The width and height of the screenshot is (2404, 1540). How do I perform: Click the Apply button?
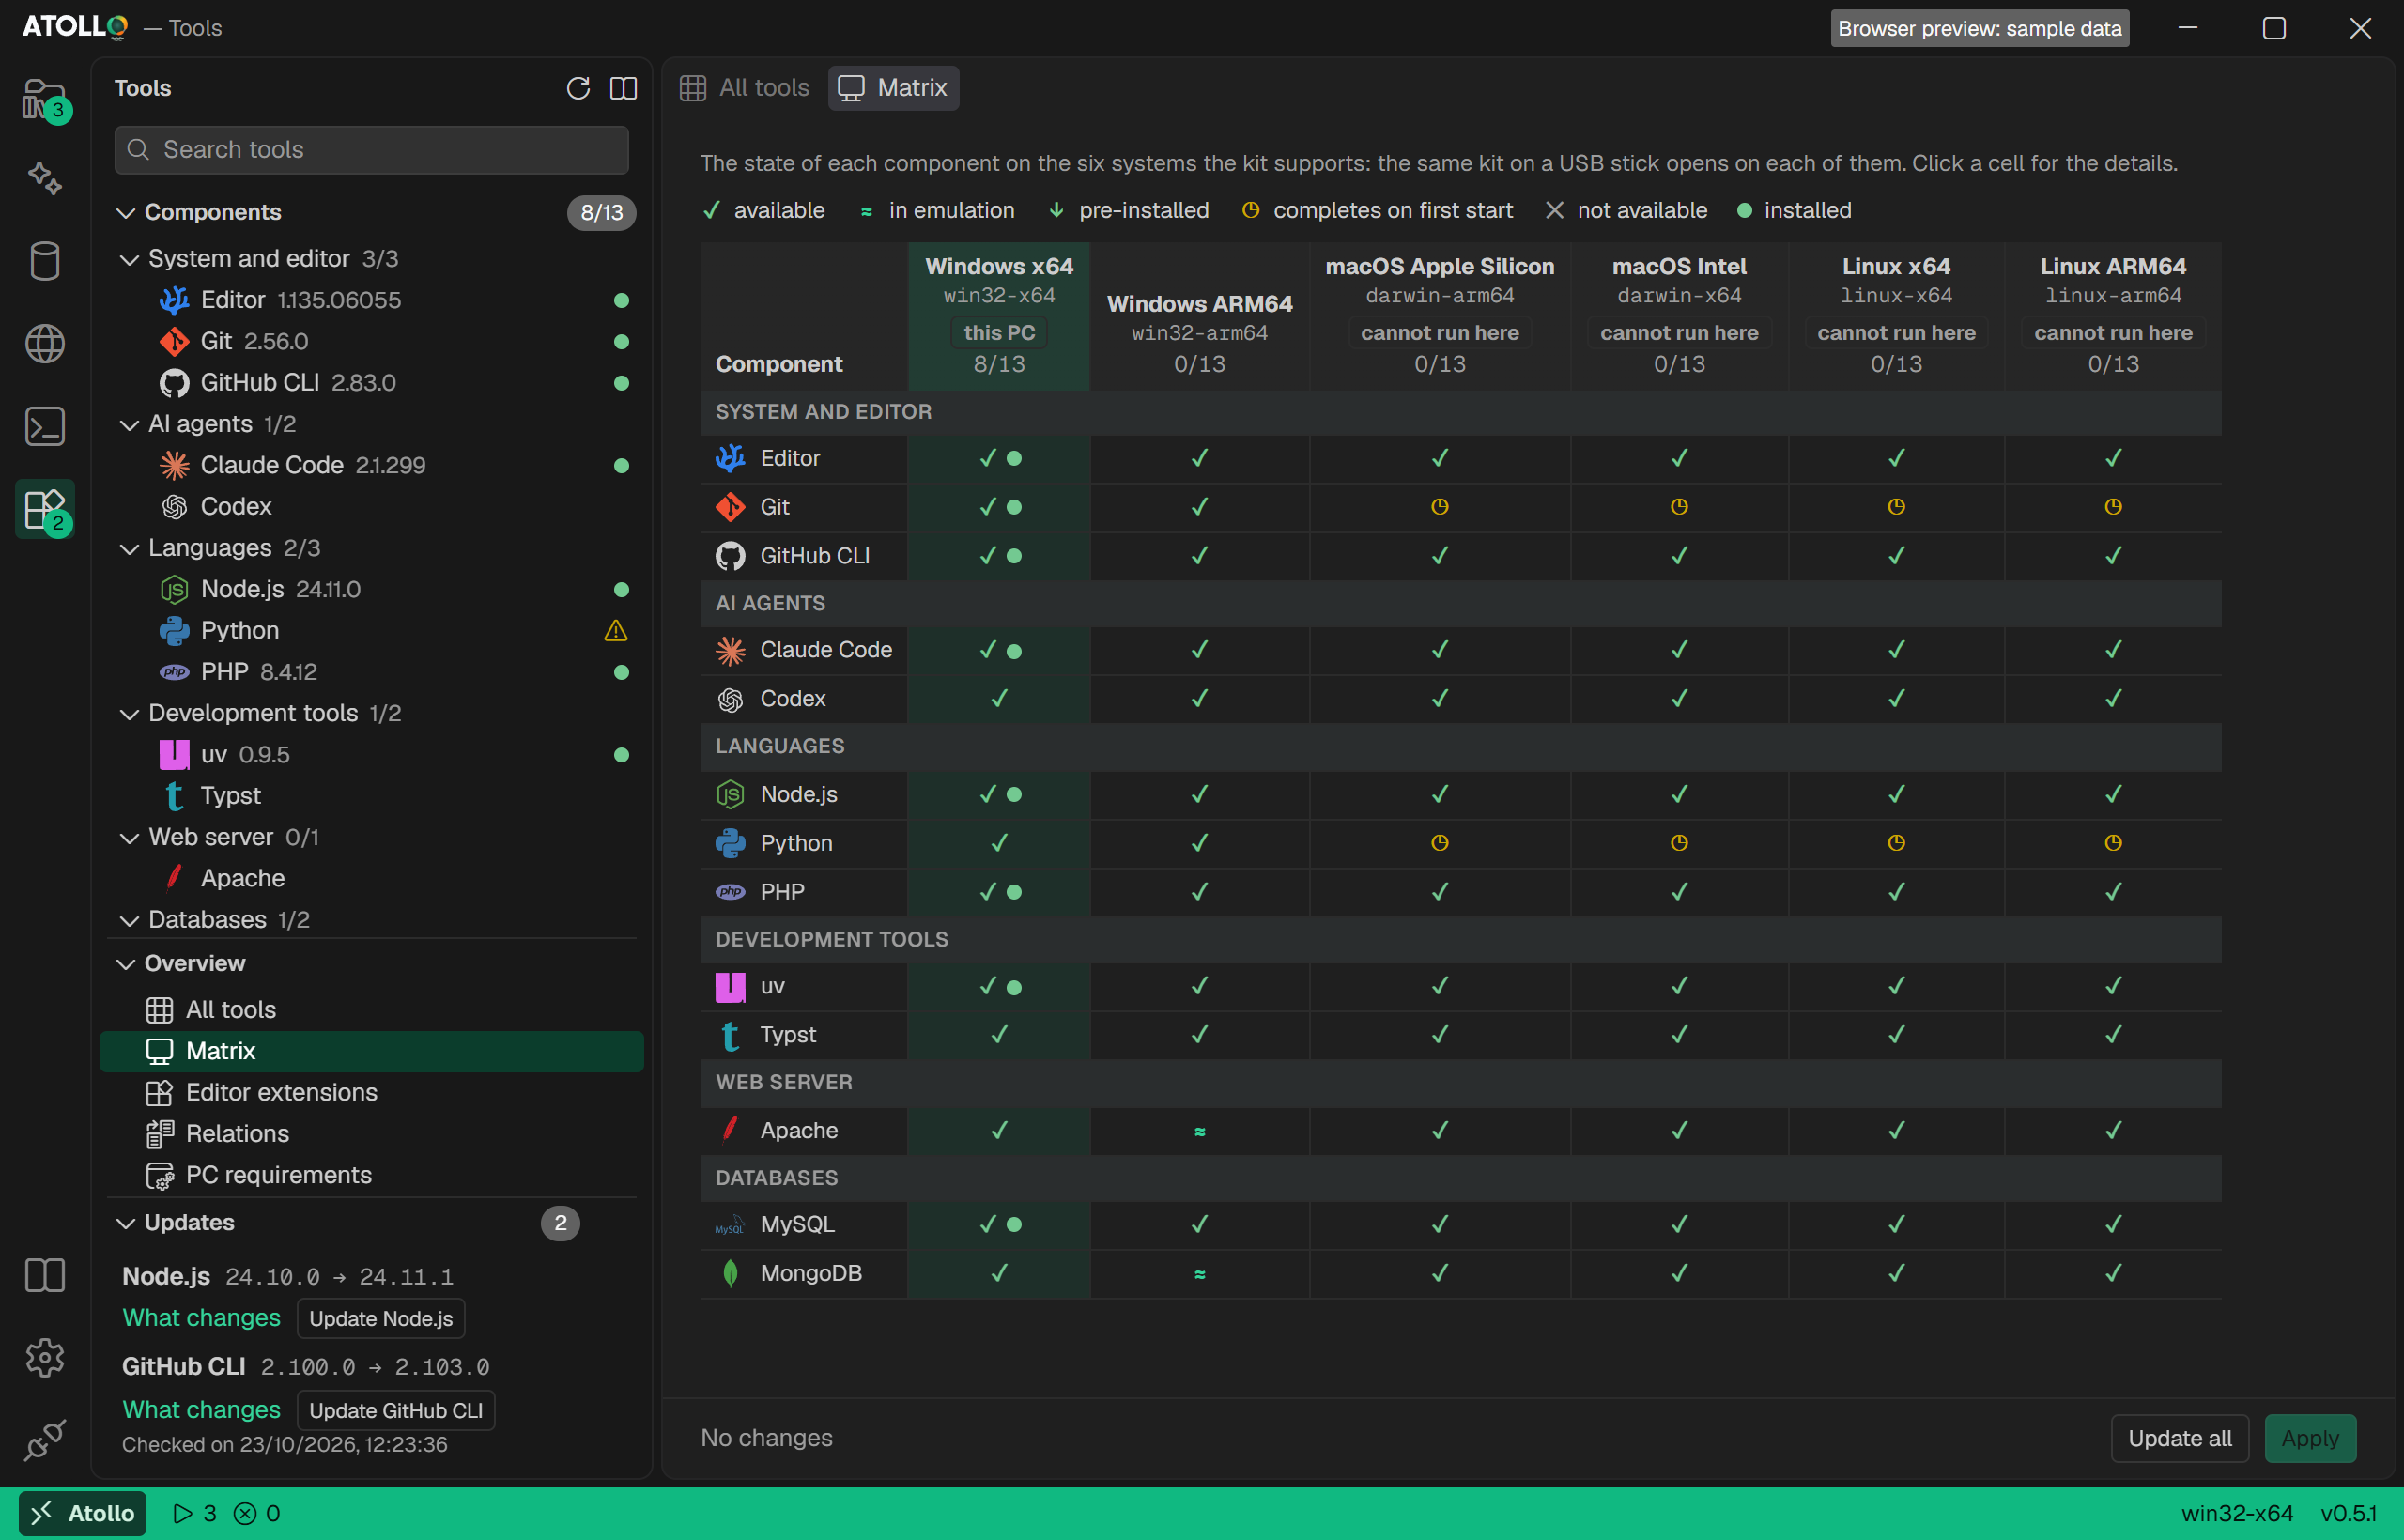click(x=2310, y=1438)
